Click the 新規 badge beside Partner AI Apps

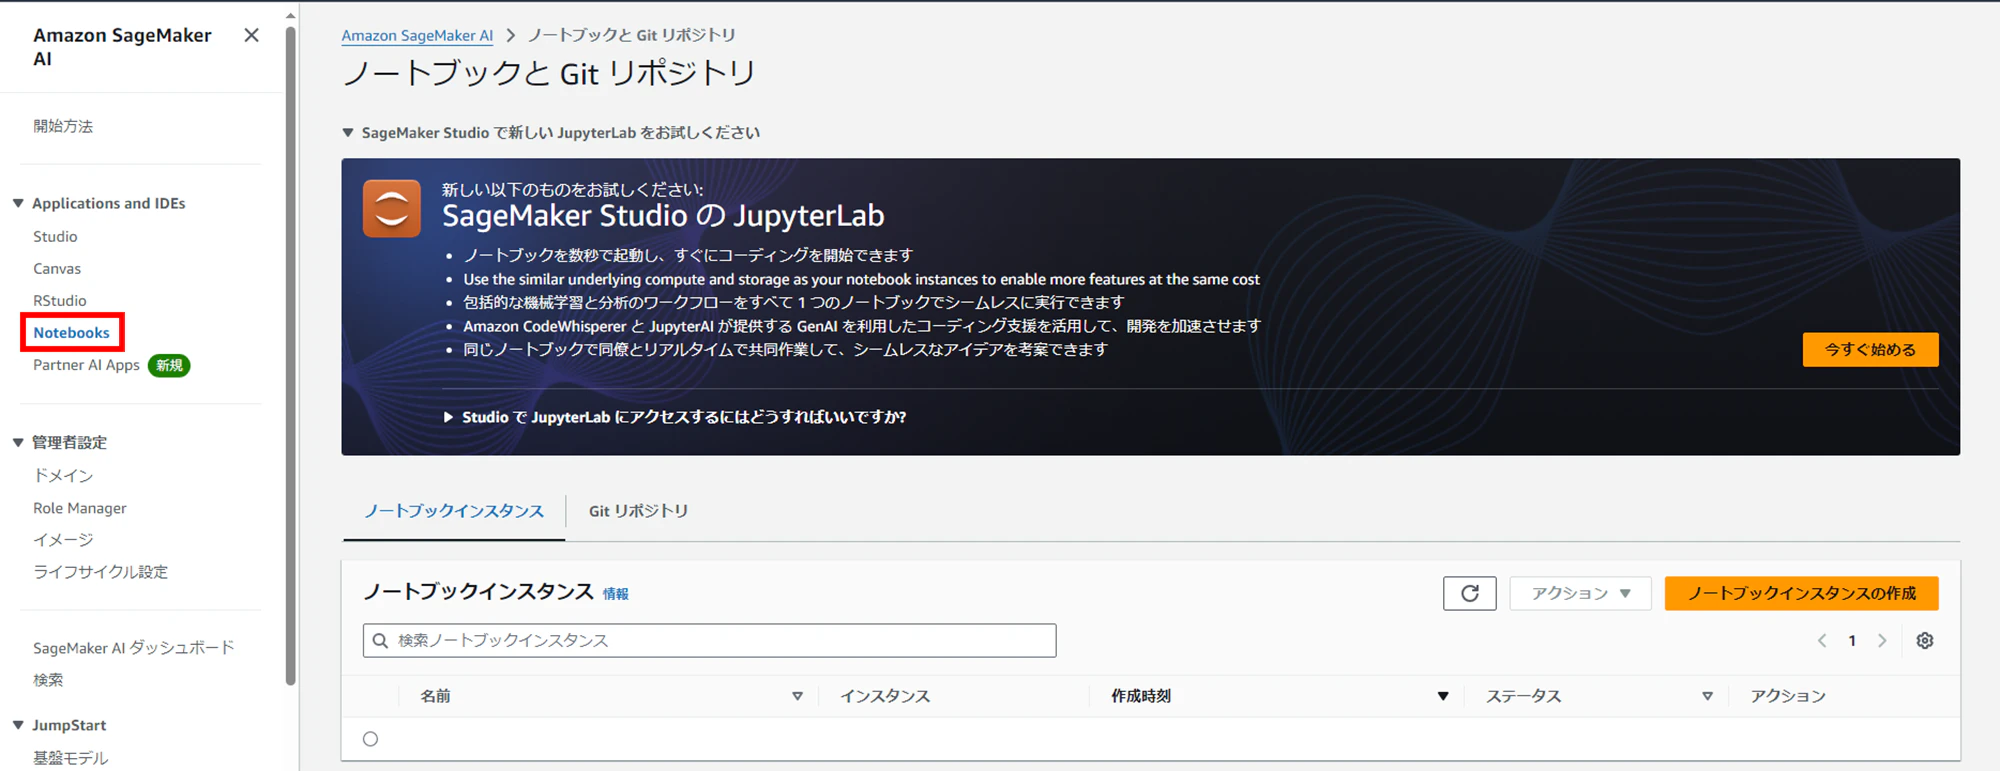169,366
